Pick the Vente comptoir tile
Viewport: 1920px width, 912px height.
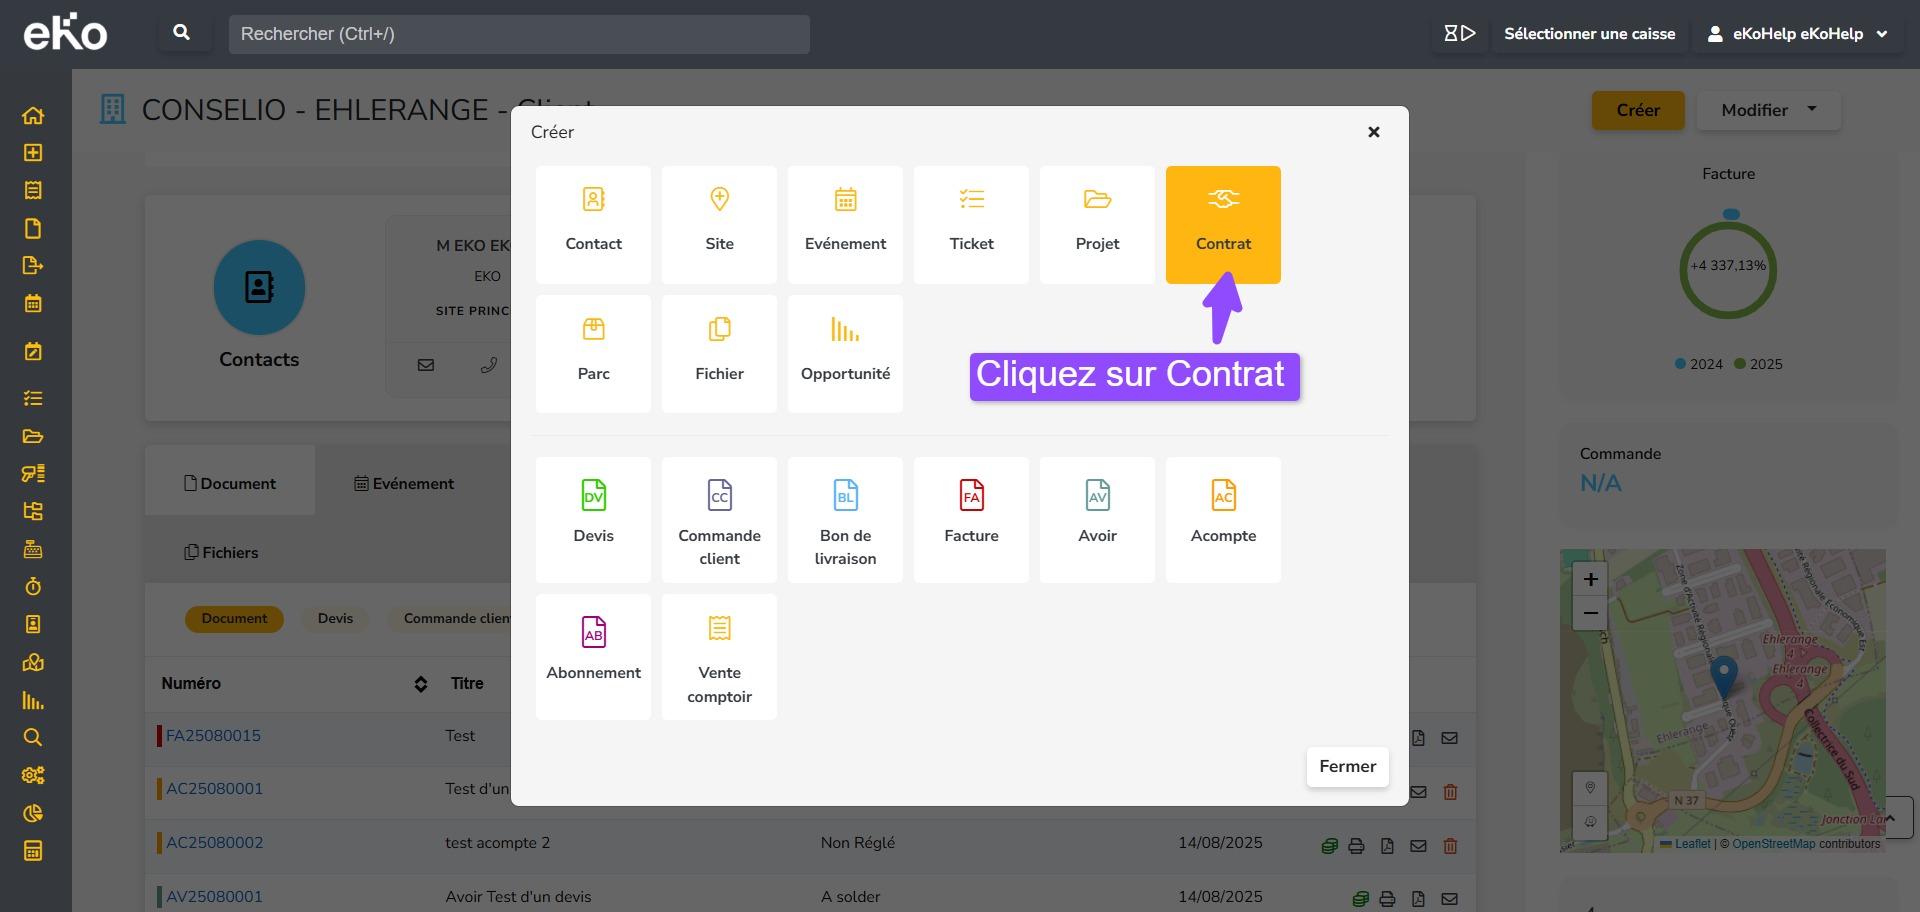pos(719,656)
